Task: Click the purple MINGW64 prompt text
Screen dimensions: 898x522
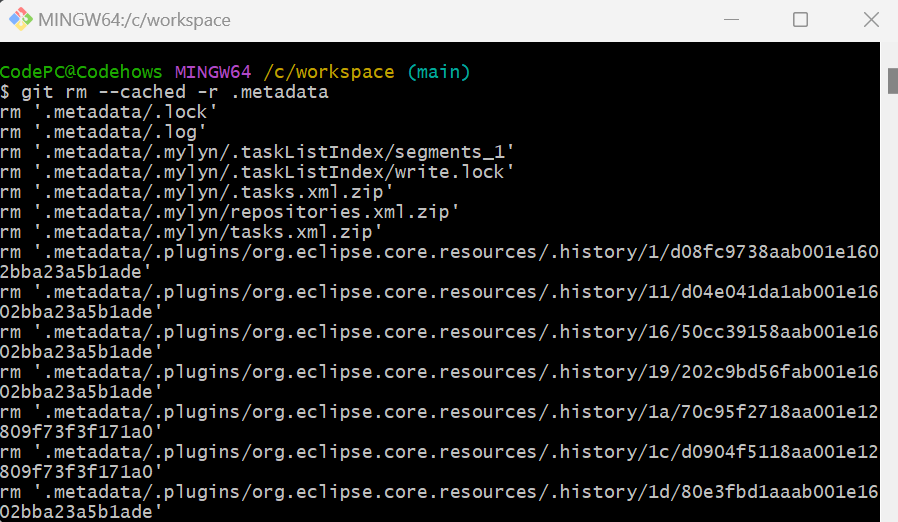Action: pos(213,72)
